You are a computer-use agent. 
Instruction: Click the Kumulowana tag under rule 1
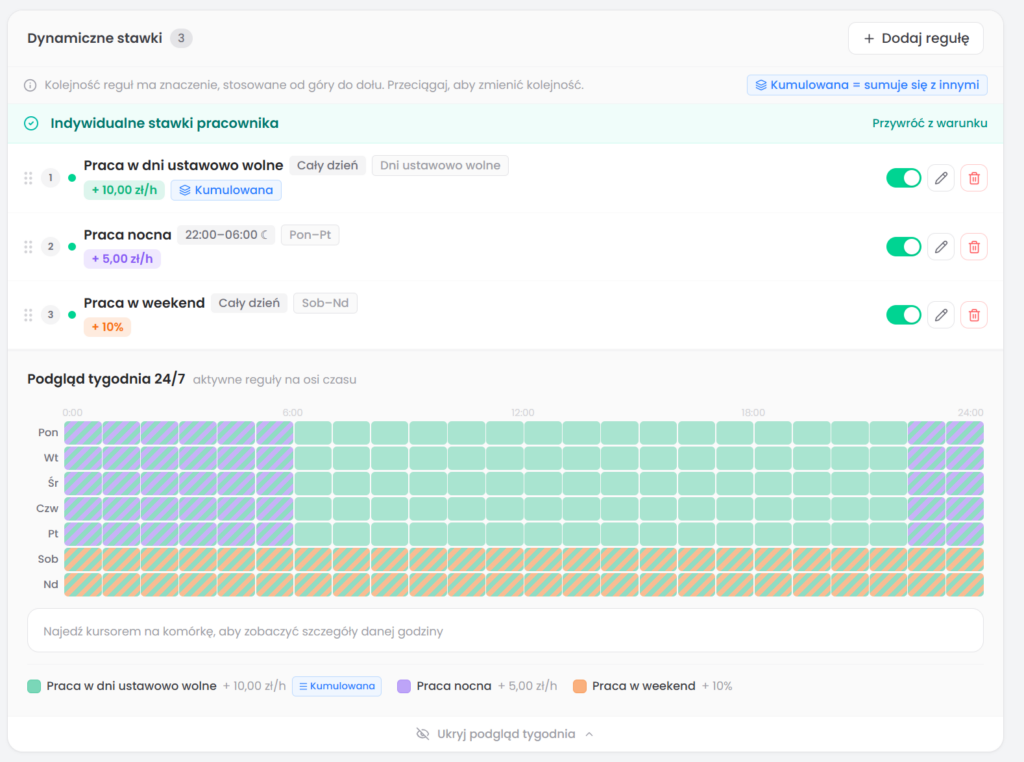226,190
